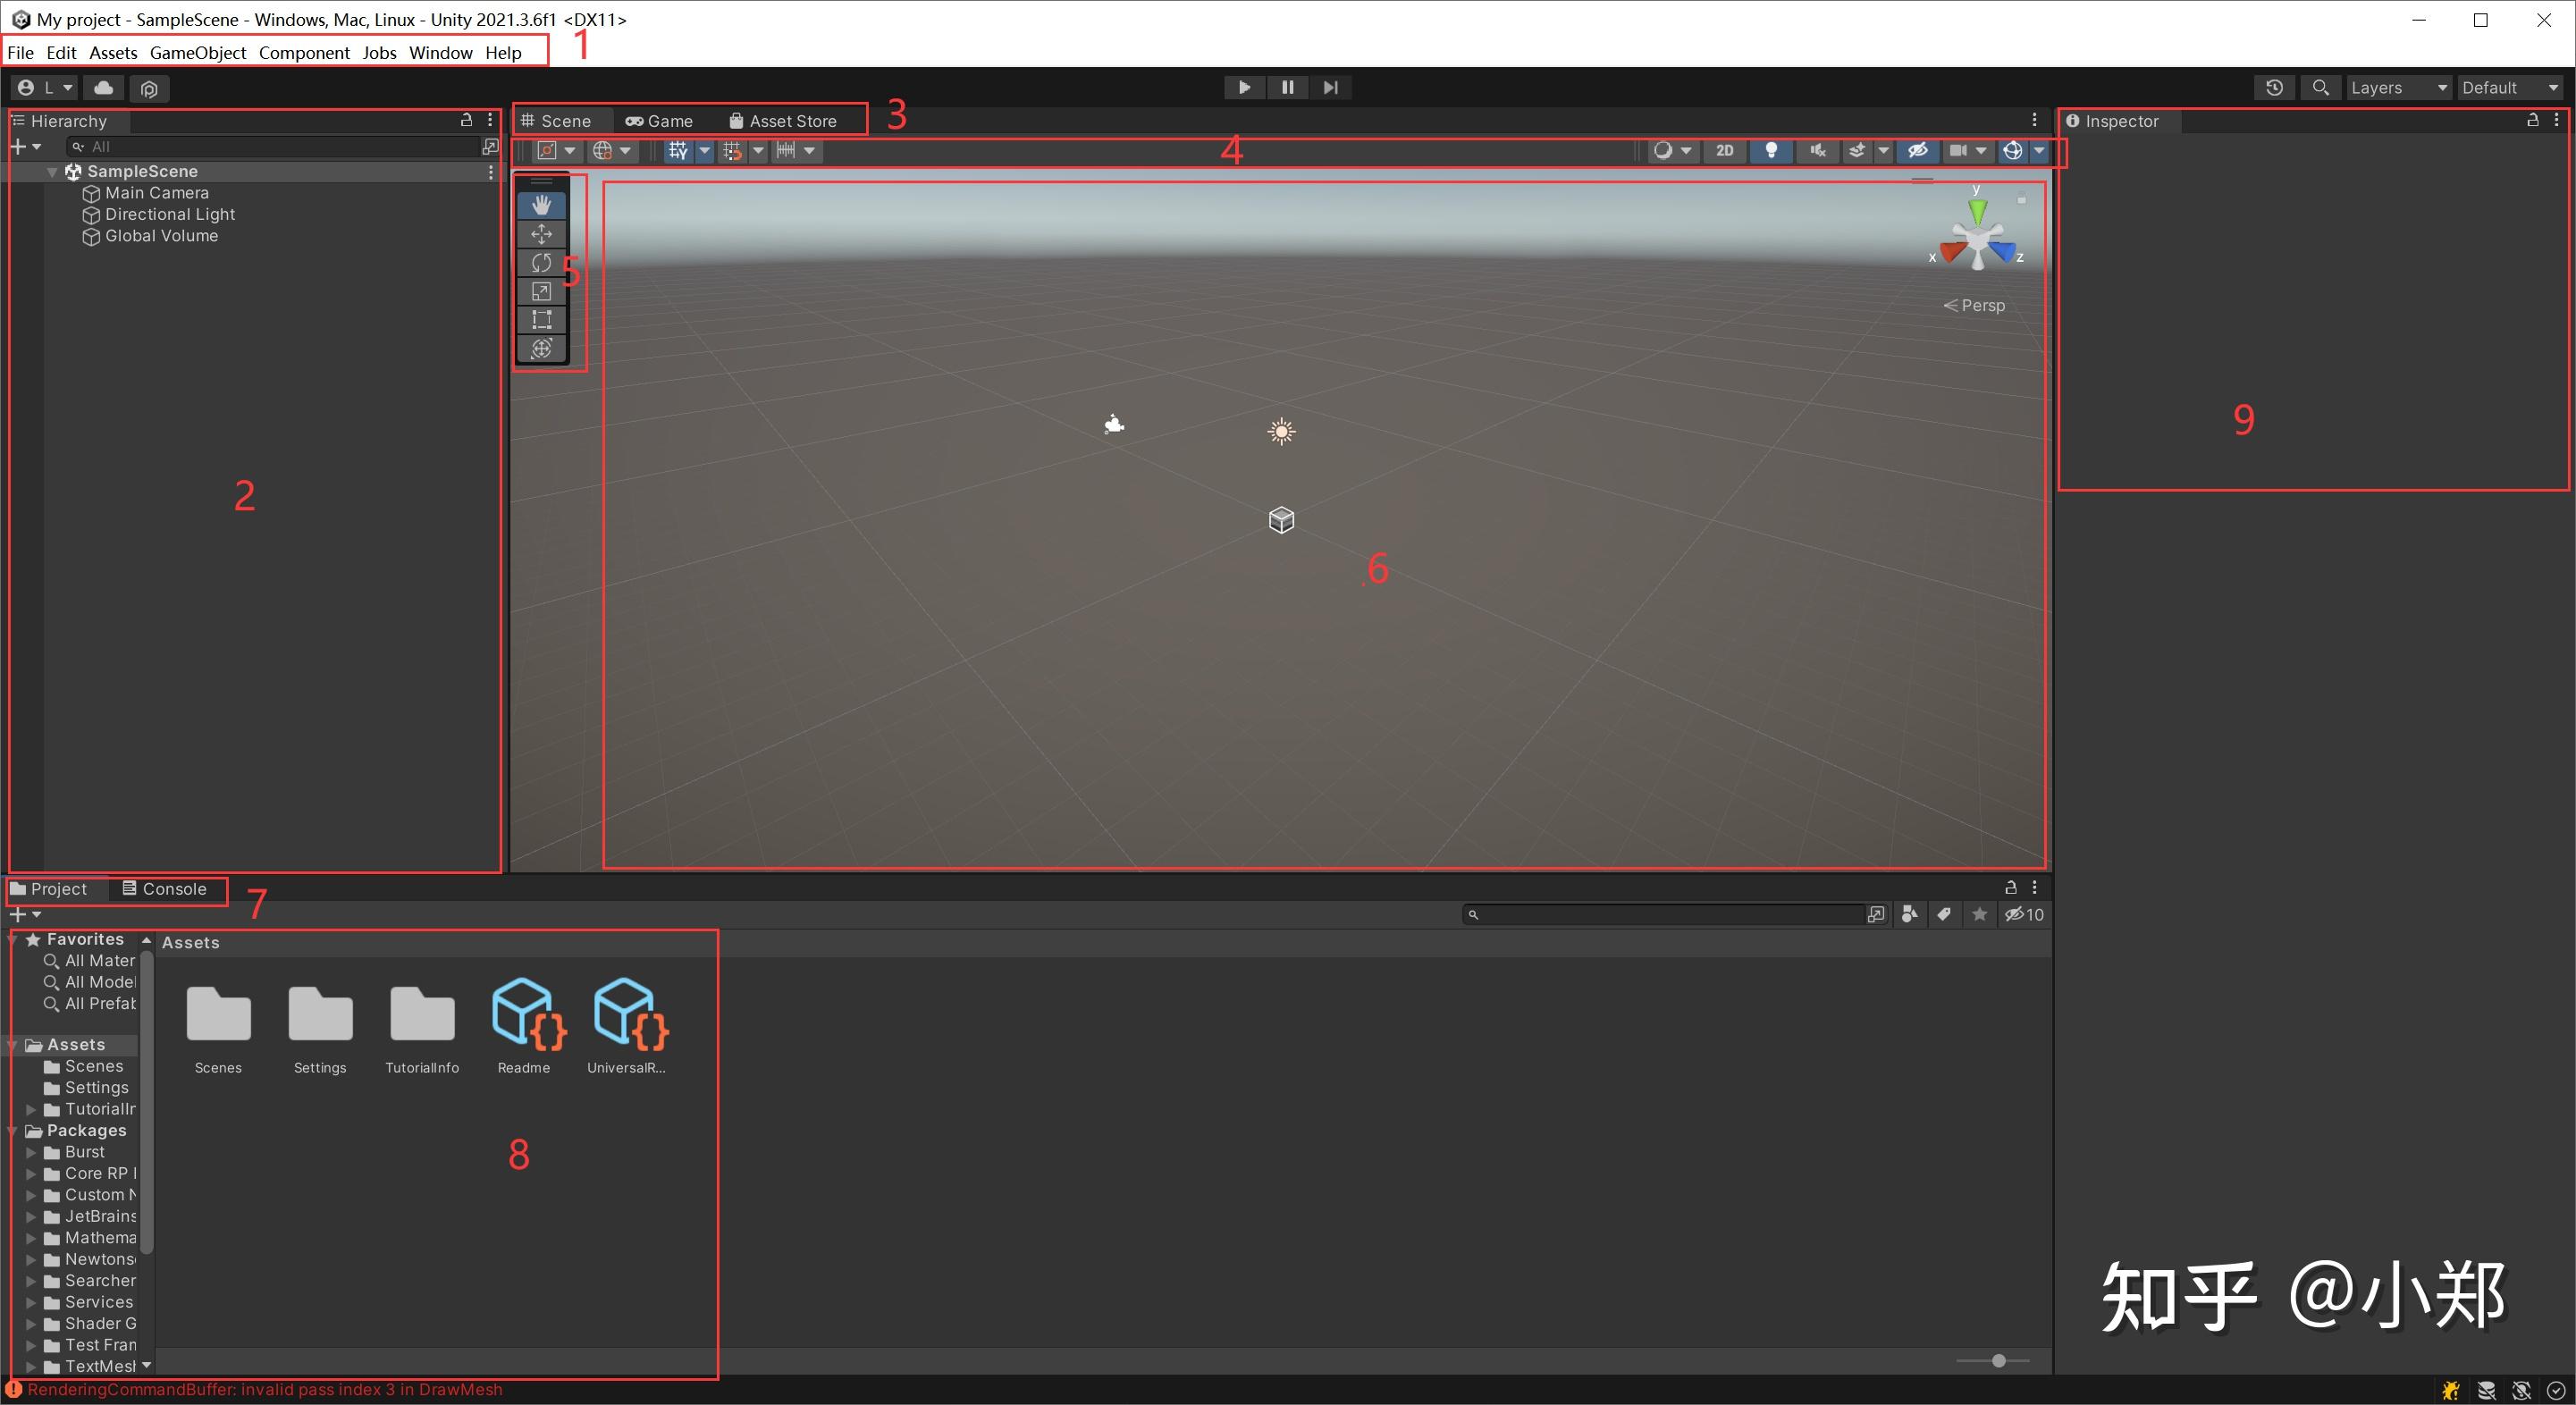Select the Scale tool
The width and height of the screenshot is (2576, 1405).
pyautogui.click(x=541, y=291)
